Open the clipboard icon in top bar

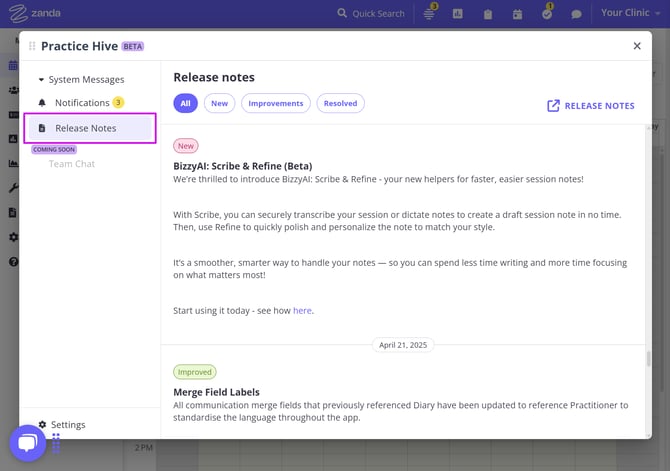pyautogui.click(x=487, y=14)
